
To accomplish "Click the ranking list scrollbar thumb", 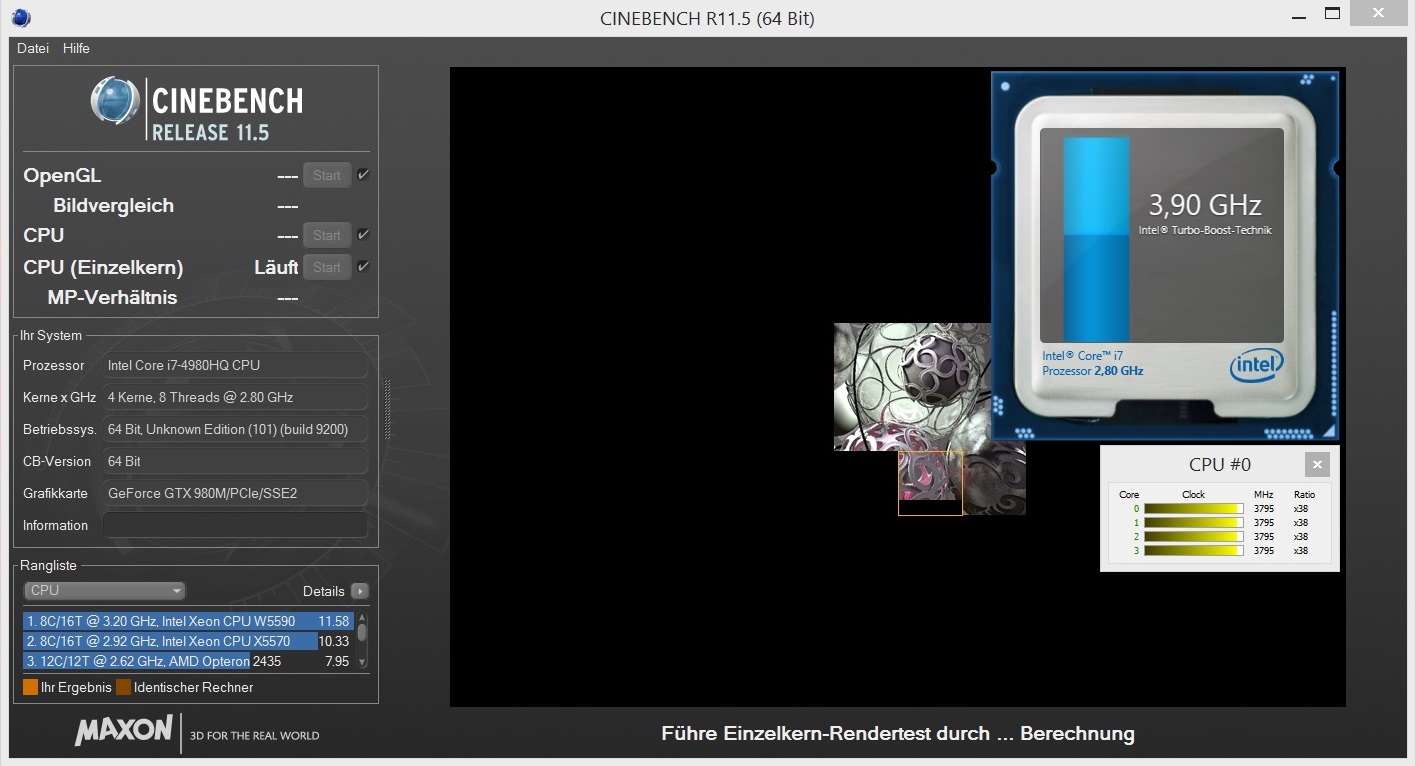I will pos(362,632).
